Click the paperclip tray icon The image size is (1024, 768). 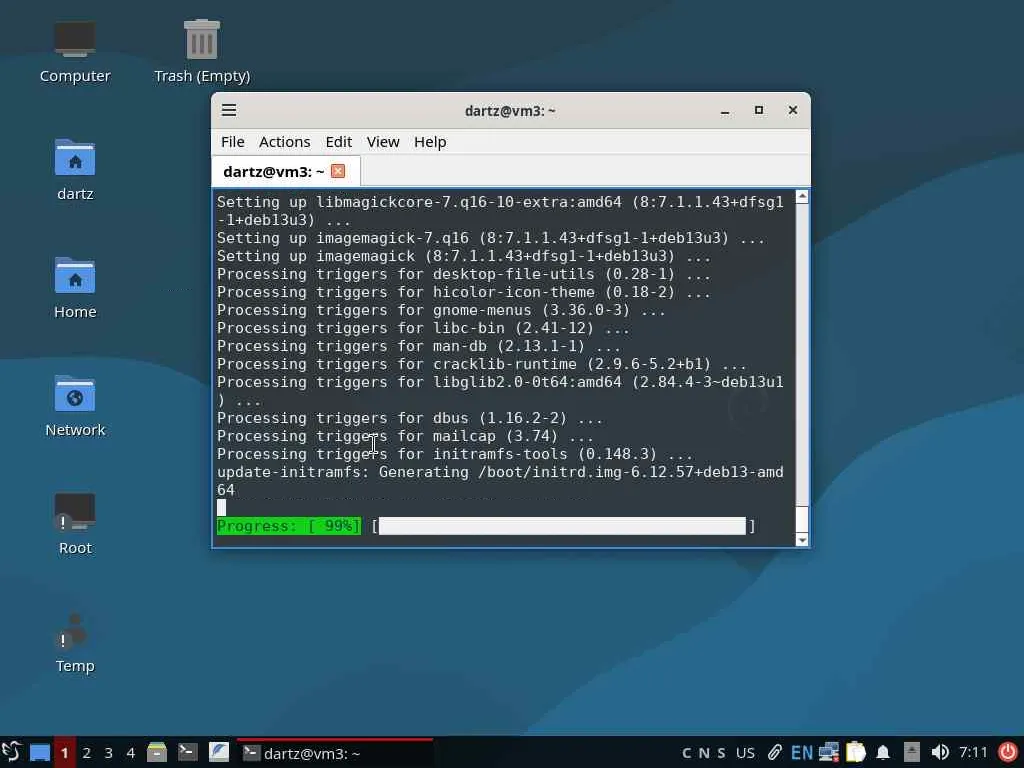[x=775, y=752]
